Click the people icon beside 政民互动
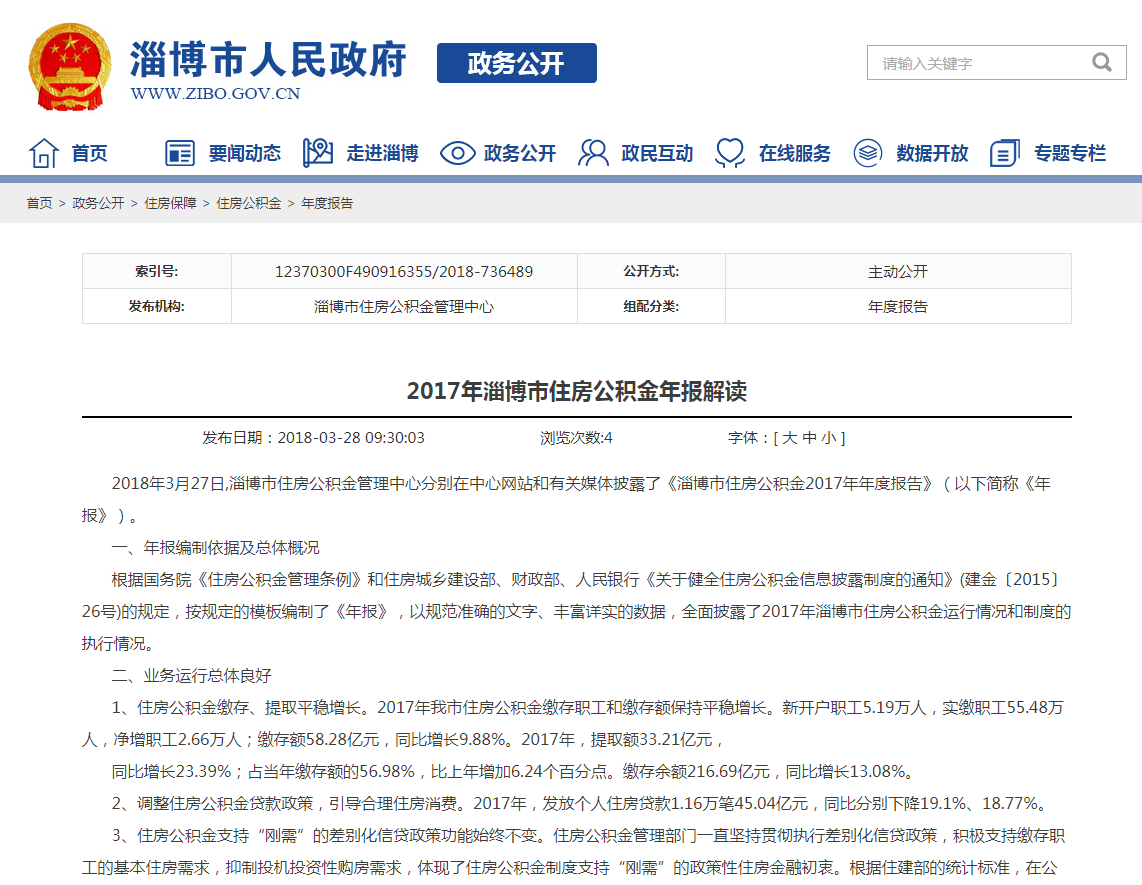The width and height of the screenshot is (1142, 885). pos(594,153)
